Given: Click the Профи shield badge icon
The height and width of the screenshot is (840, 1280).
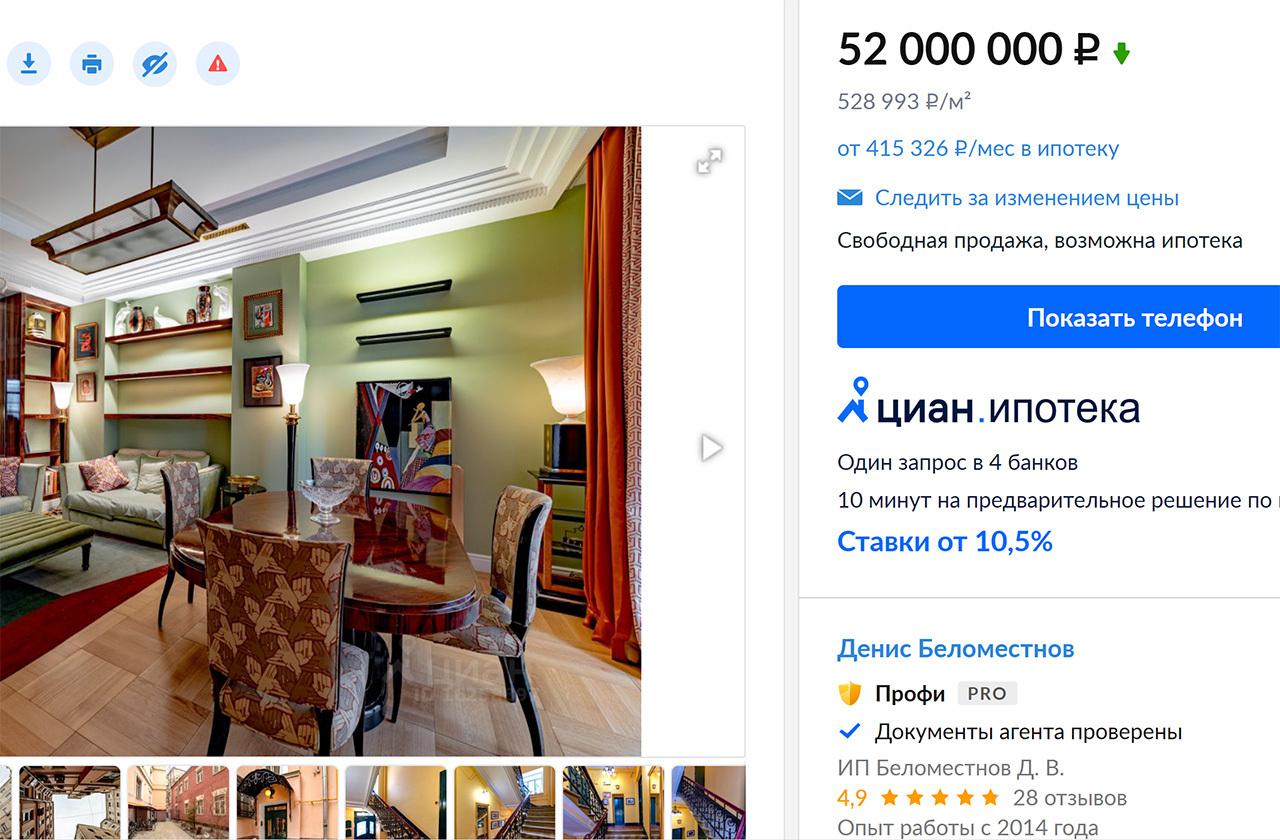Looking at the screenshot, I should tap(849, 693).
